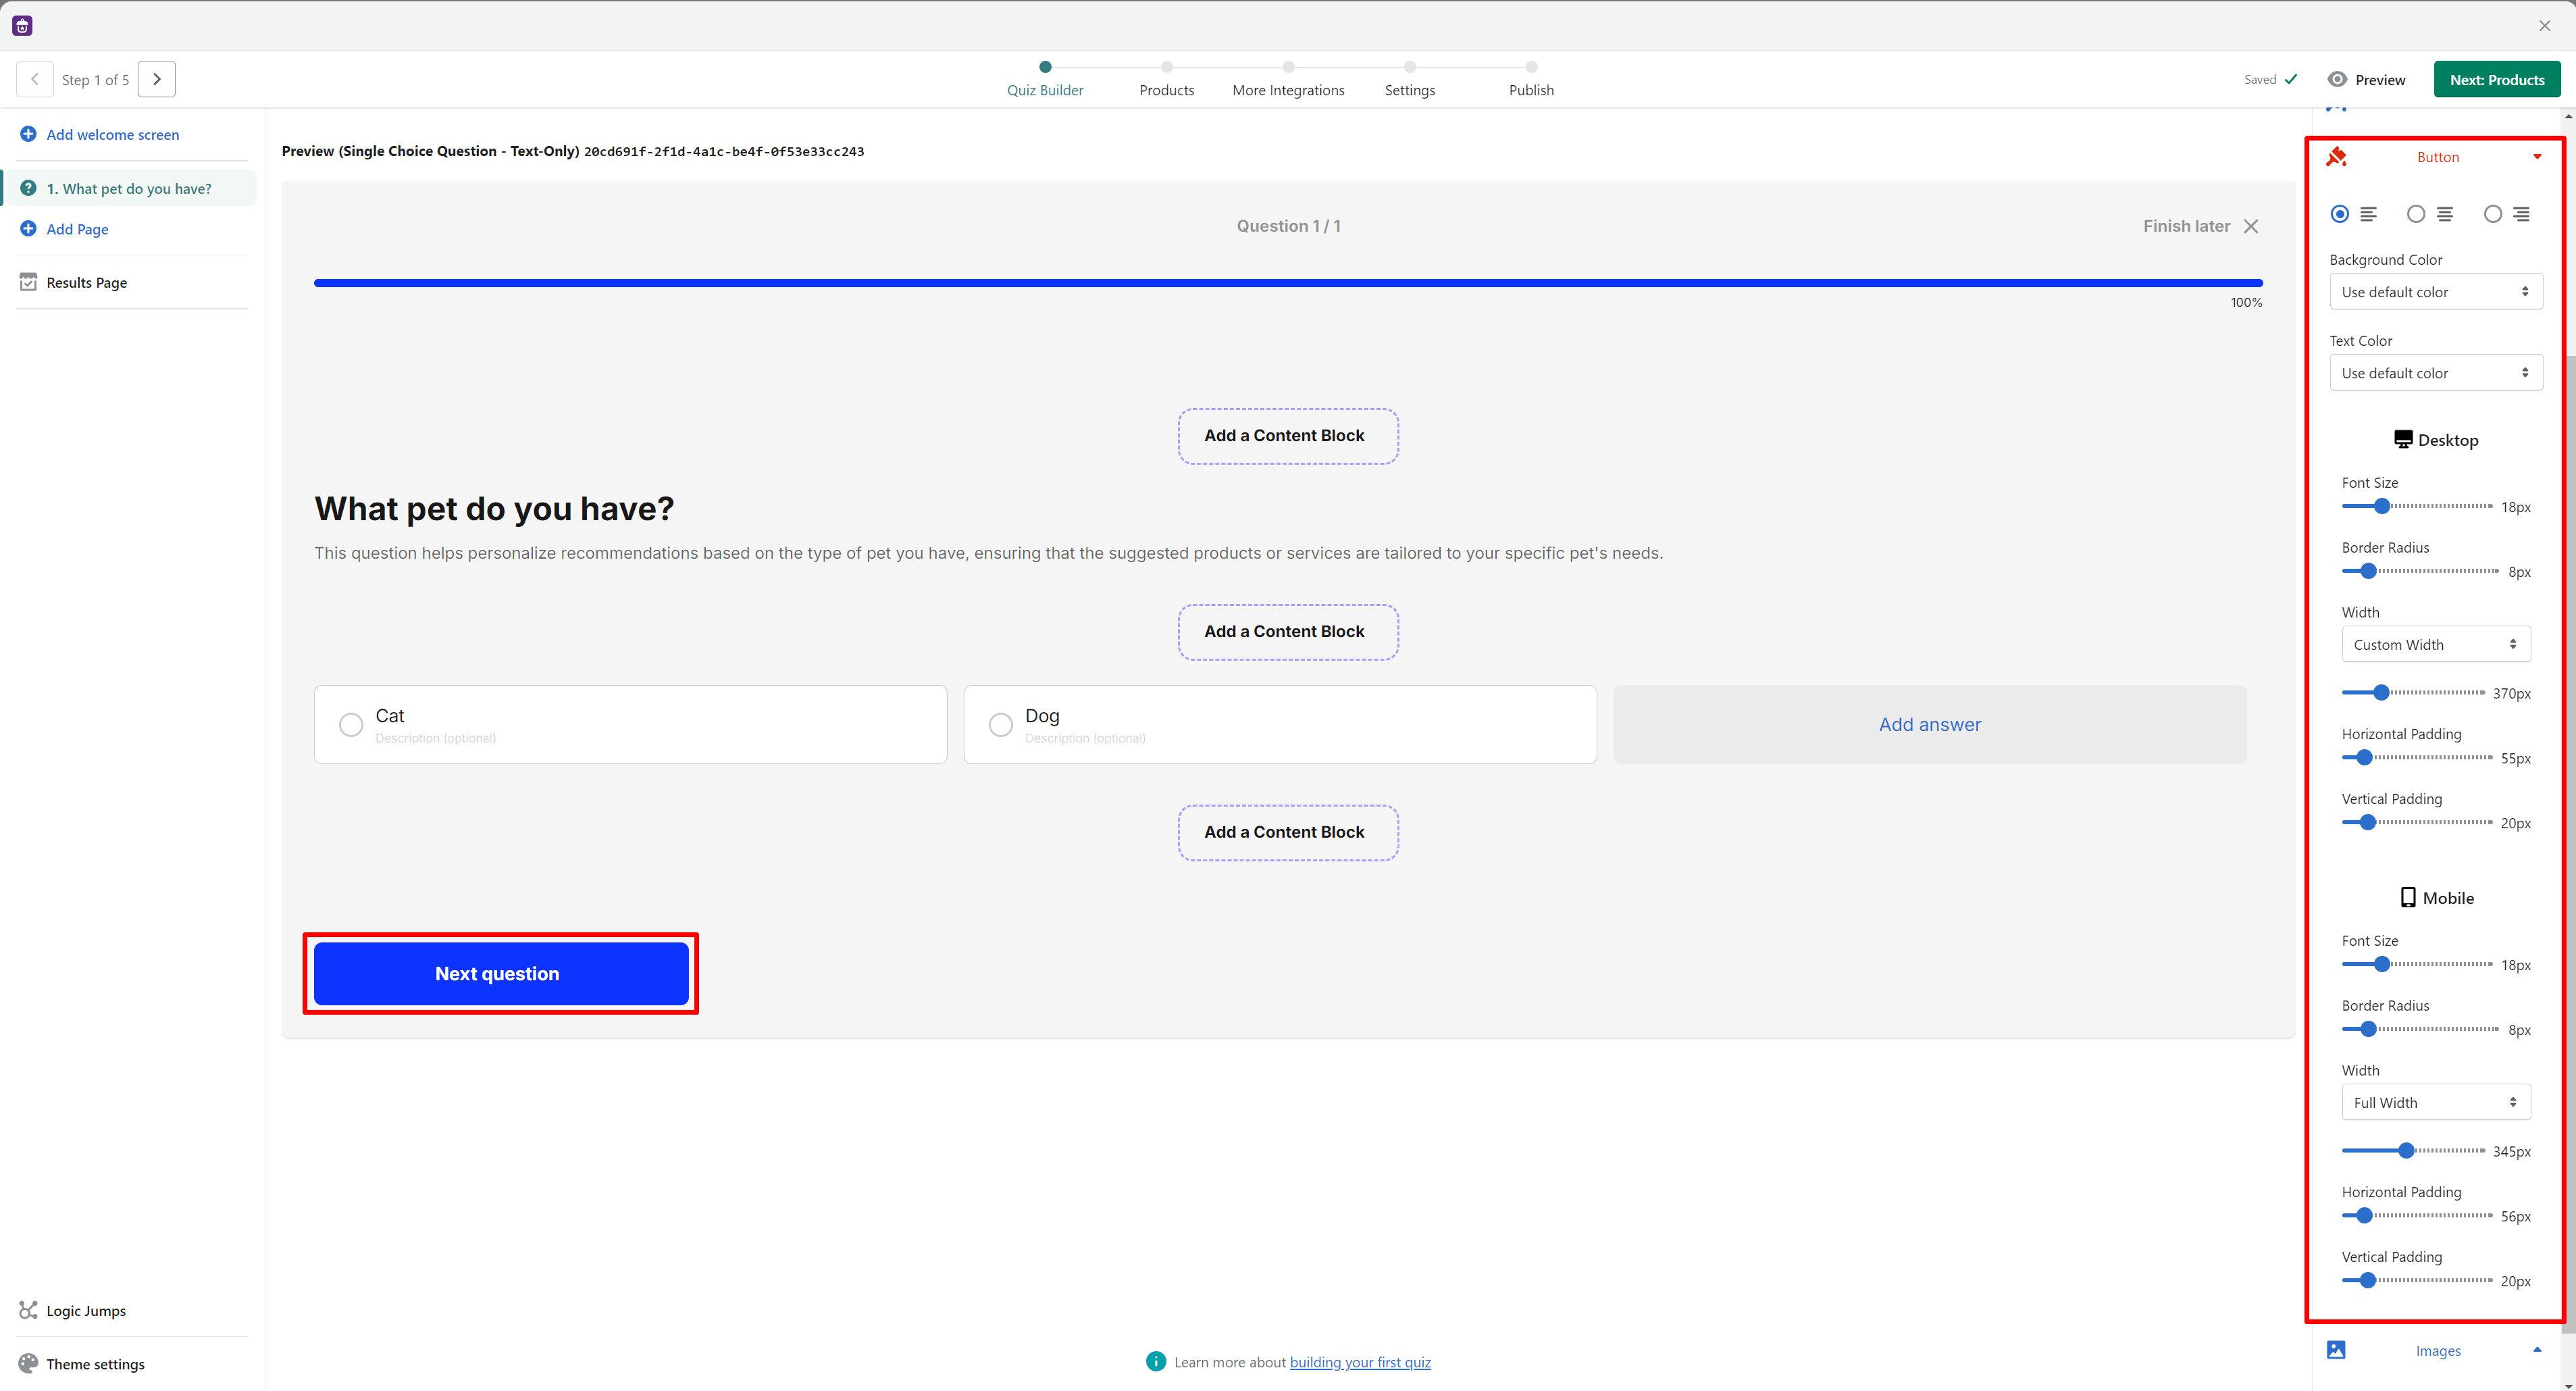Switch to the Quiz Builder step
The height and width of the screenshot is (1391, 2576).
click(x=1045, y=79)
